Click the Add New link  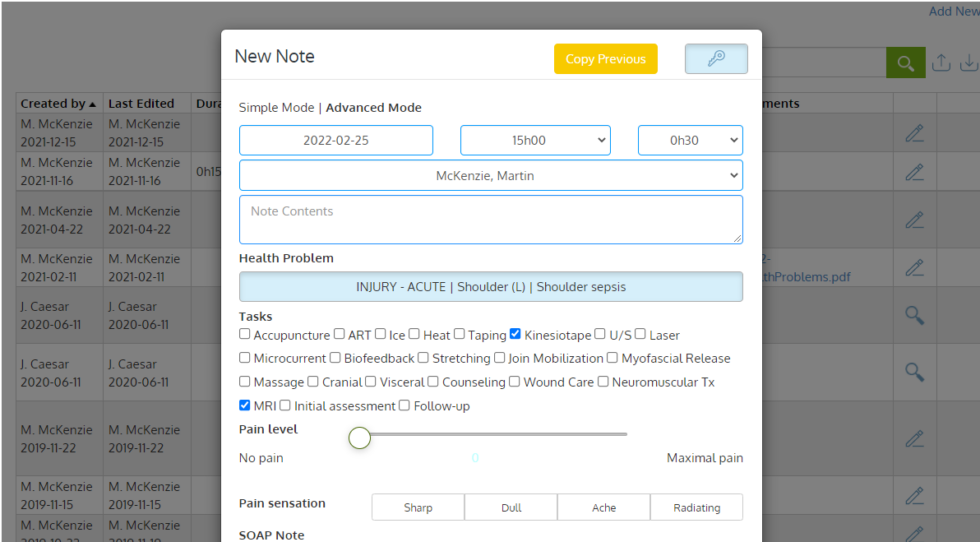click(954, 11)
